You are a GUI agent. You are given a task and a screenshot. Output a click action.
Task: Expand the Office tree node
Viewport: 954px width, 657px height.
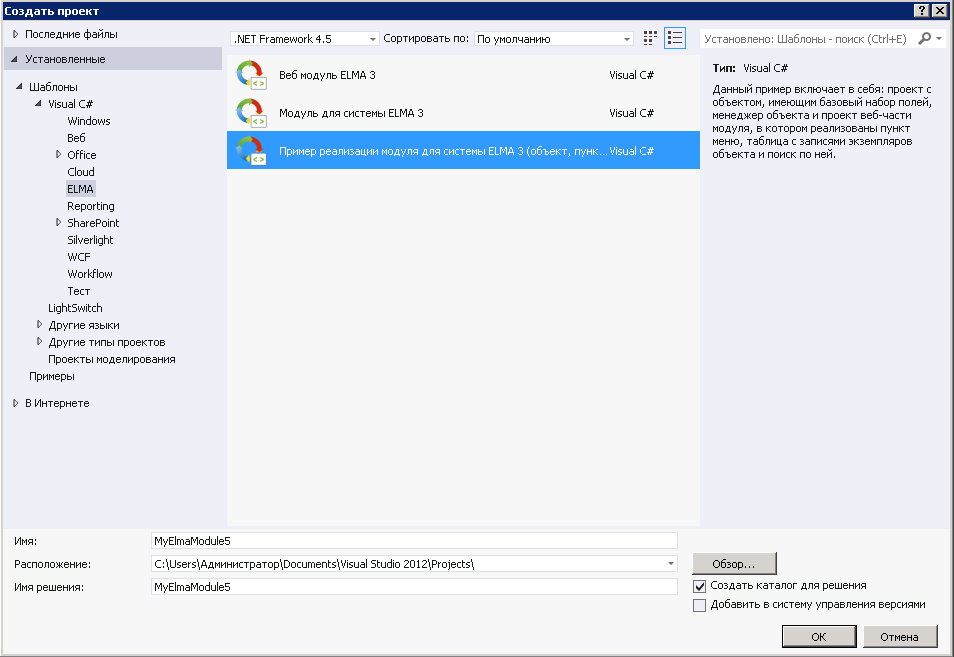click(x=59, y=155)
